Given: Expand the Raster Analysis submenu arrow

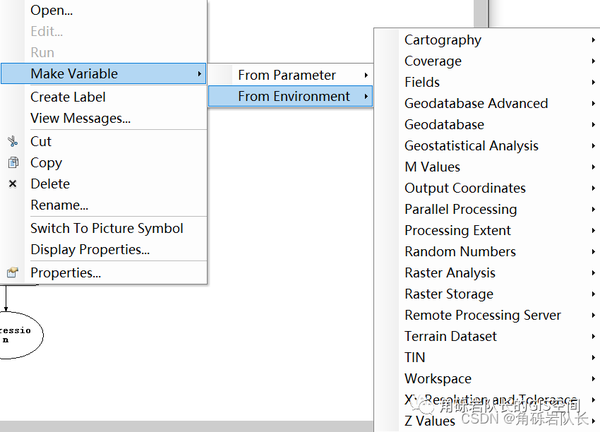Looking at the screenshot, I should 594,273.
